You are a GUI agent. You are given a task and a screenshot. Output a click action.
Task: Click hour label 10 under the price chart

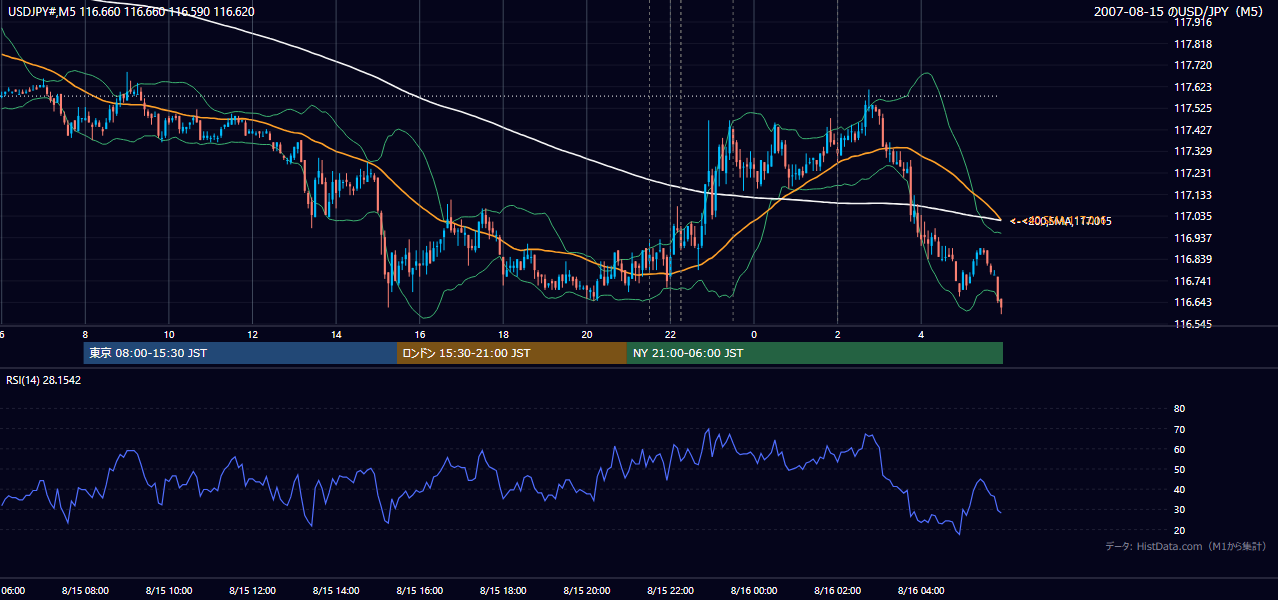(x=169, y=335)
